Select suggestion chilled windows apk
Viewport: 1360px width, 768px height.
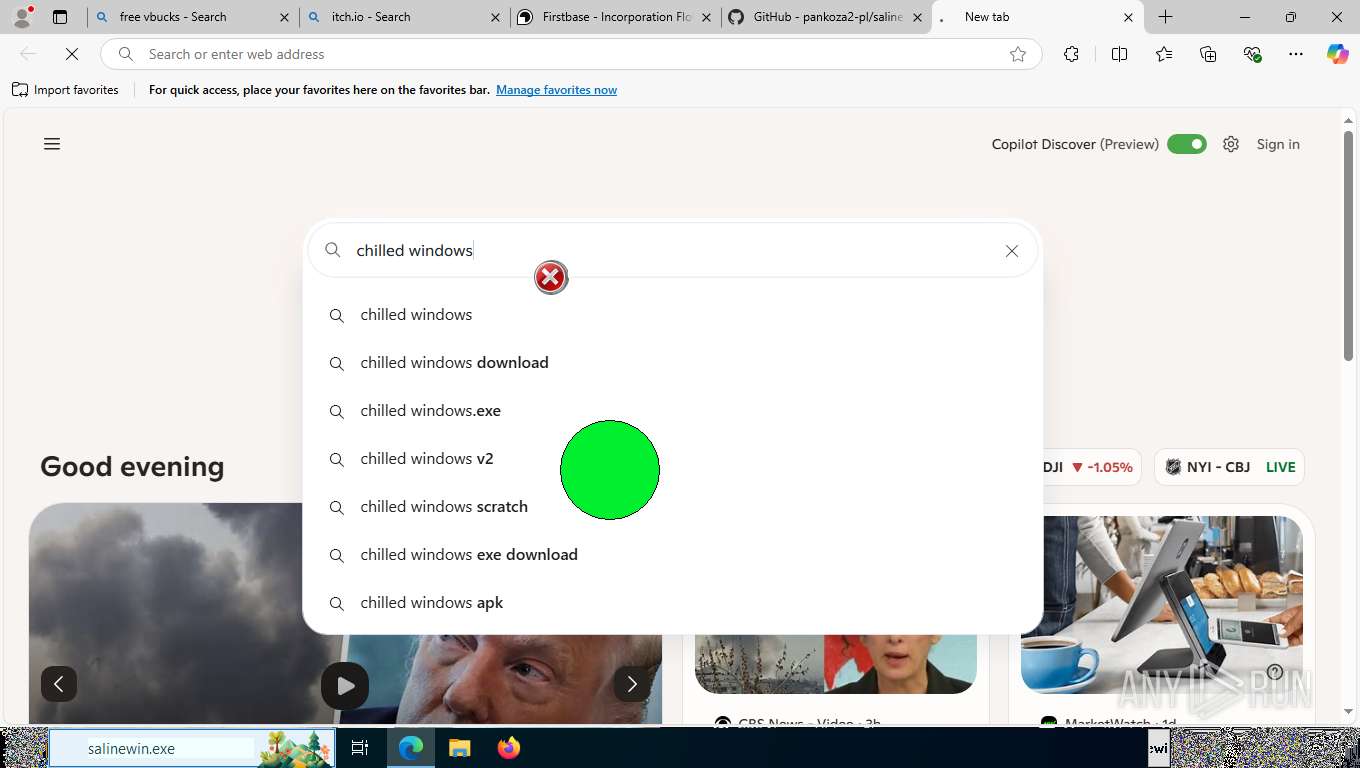[673, 603]
